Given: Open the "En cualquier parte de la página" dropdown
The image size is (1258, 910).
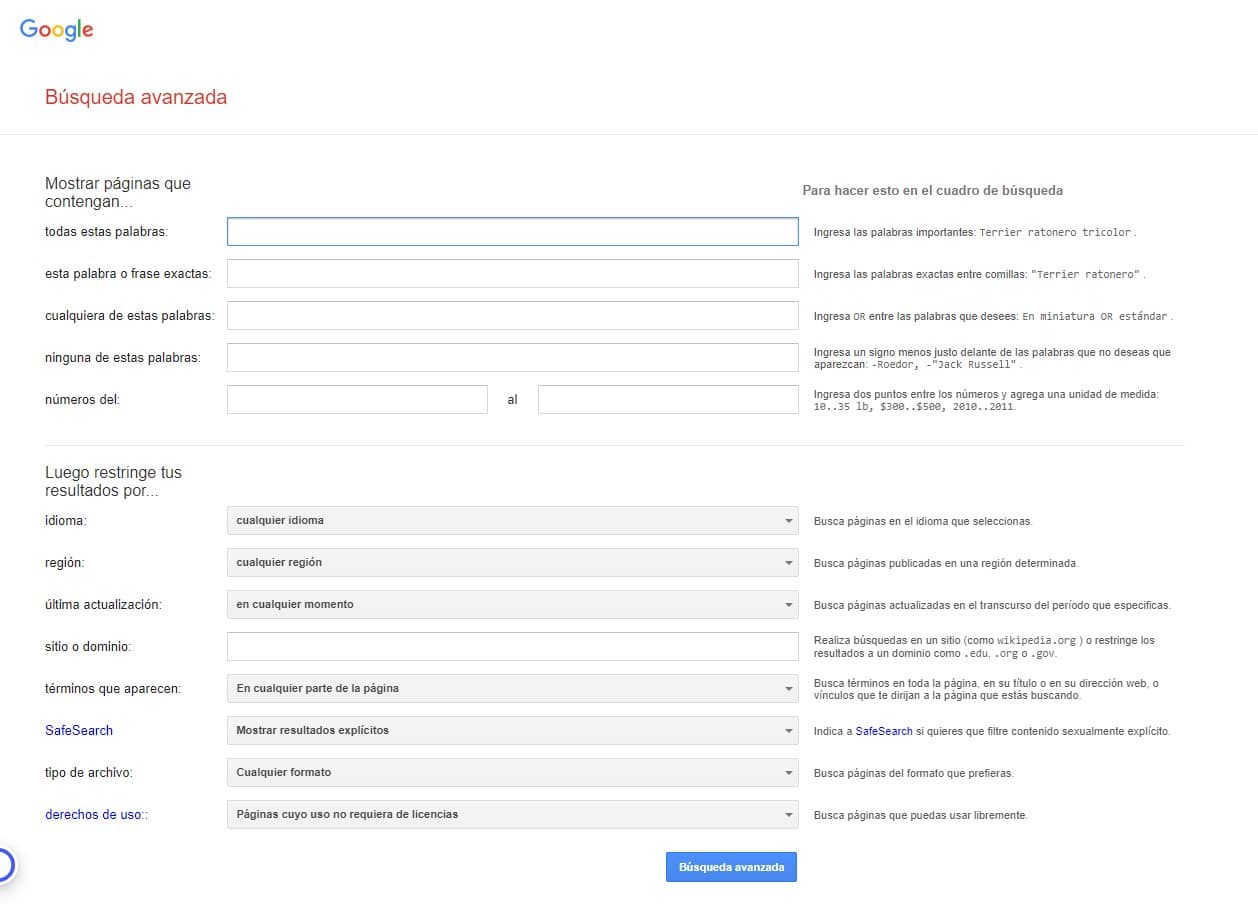Looking at the screenshot, I should coord(512,688).
